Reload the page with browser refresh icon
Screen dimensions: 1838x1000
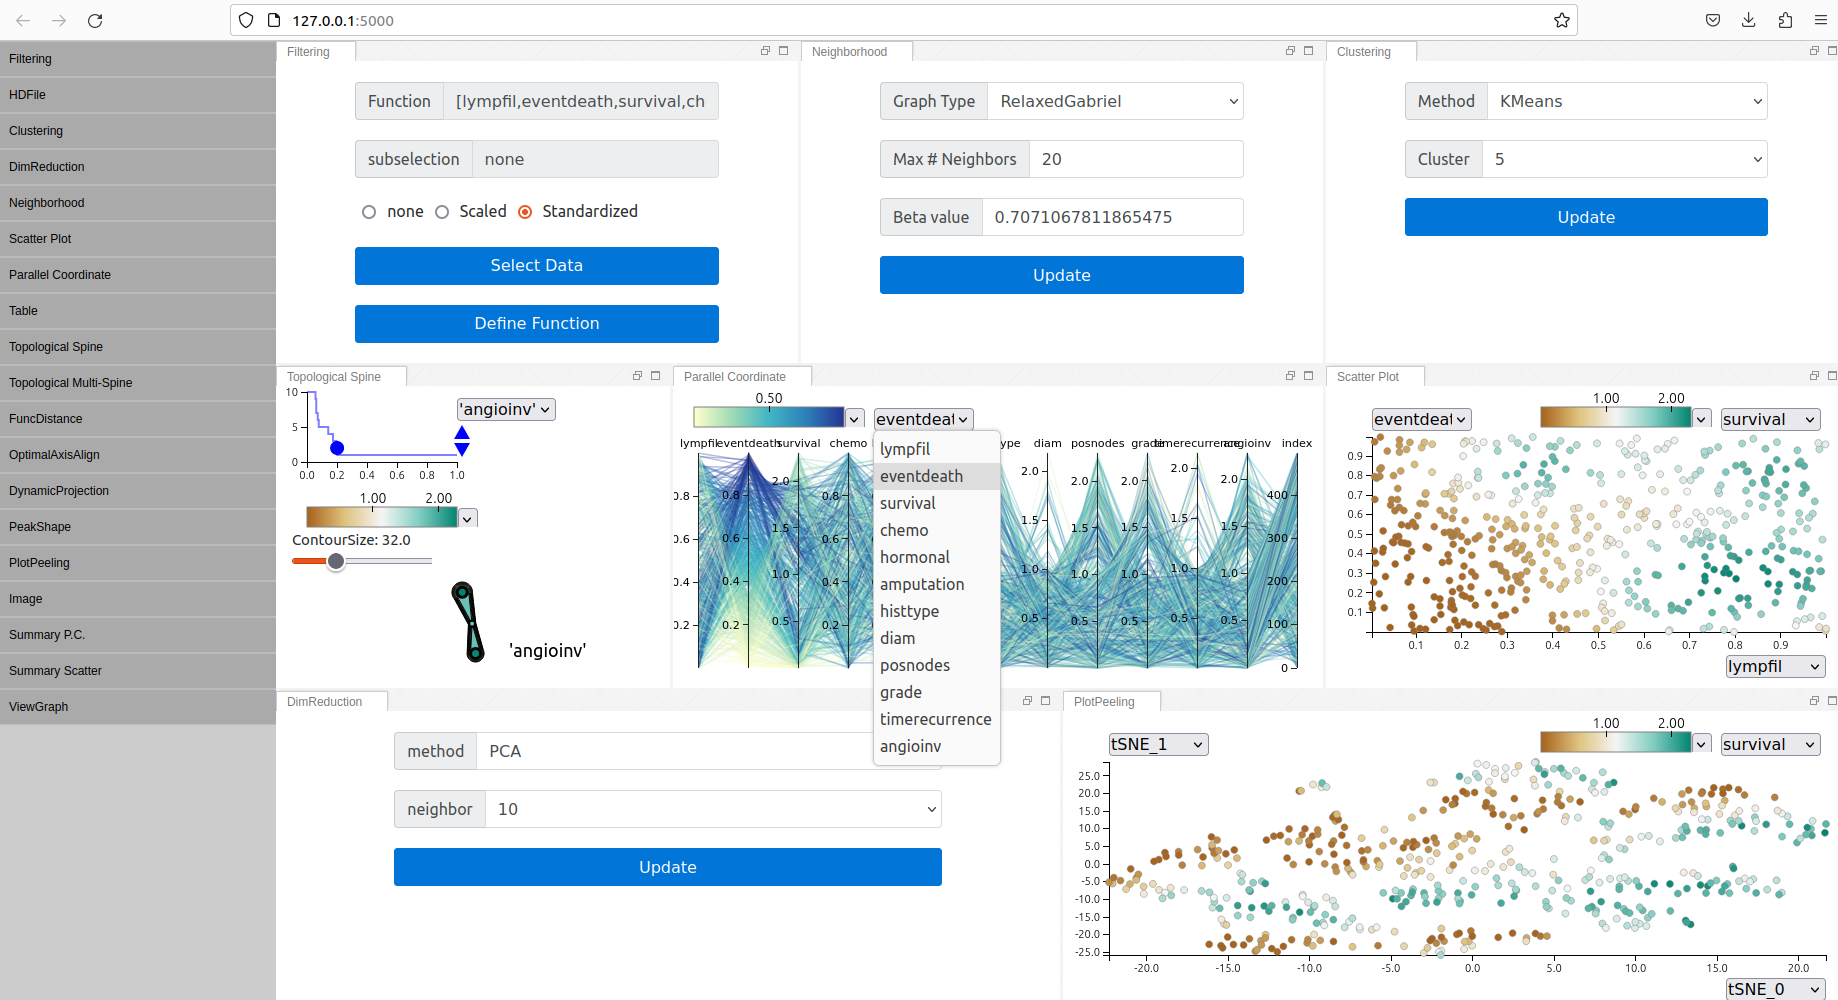[x=95, y=20]
